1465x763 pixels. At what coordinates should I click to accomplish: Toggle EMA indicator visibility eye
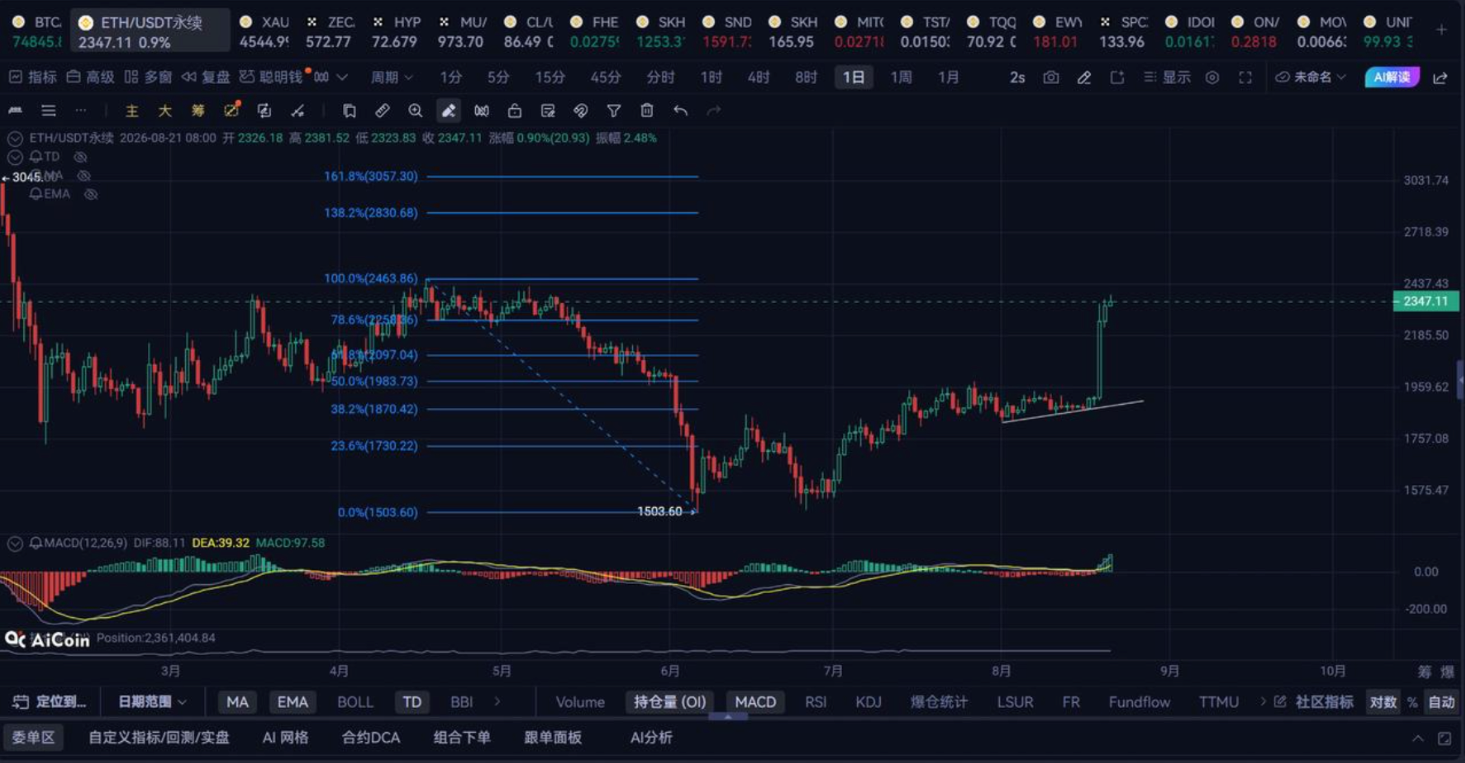[91, 194]
